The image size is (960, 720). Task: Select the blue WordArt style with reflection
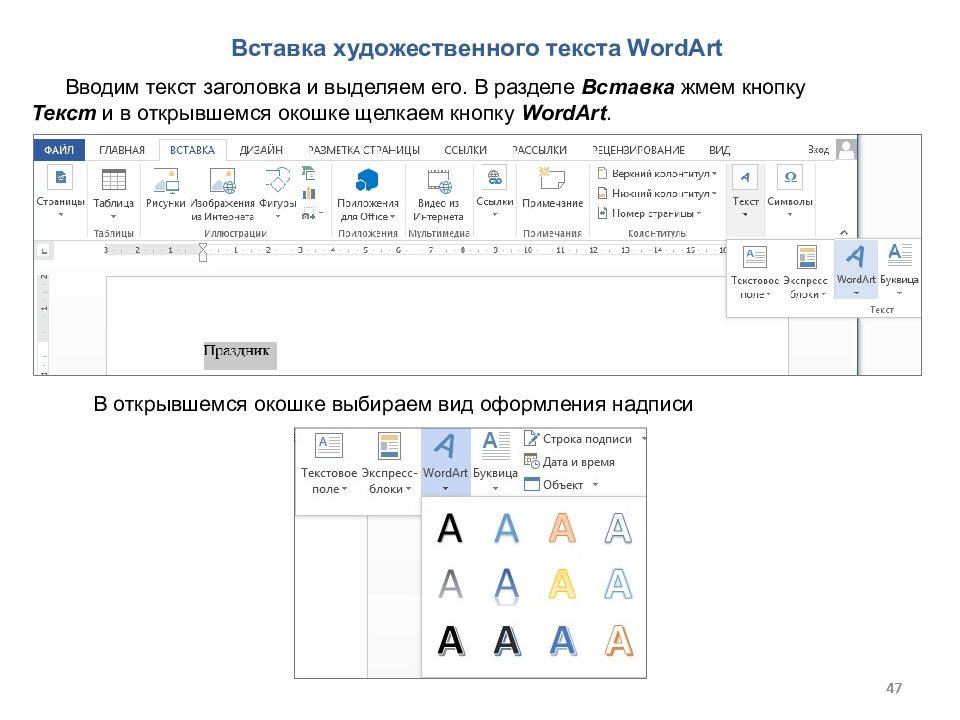[x=506, y=585]
